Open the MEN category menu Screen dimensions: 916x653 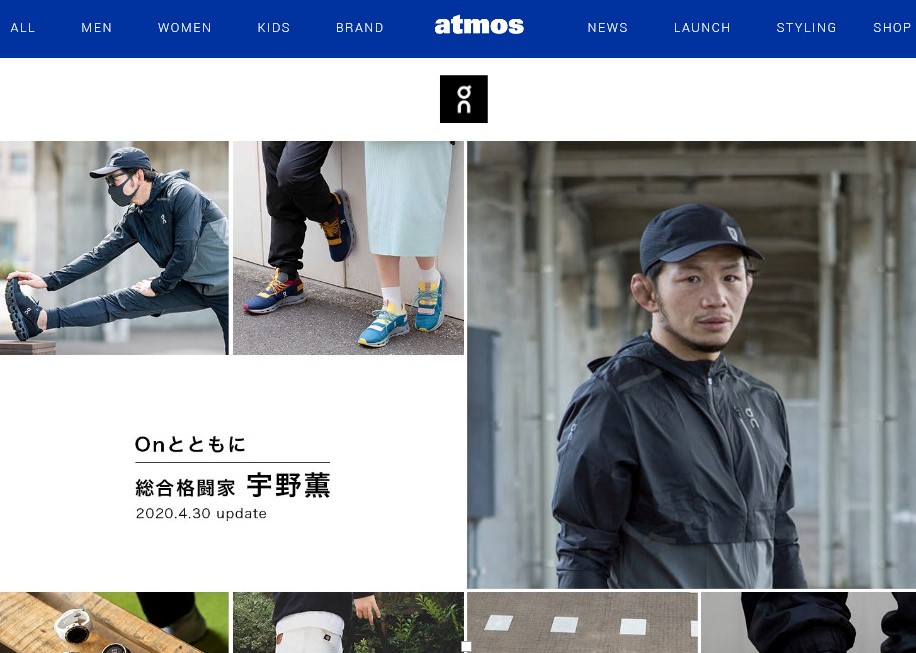click(x=96, y=27)
